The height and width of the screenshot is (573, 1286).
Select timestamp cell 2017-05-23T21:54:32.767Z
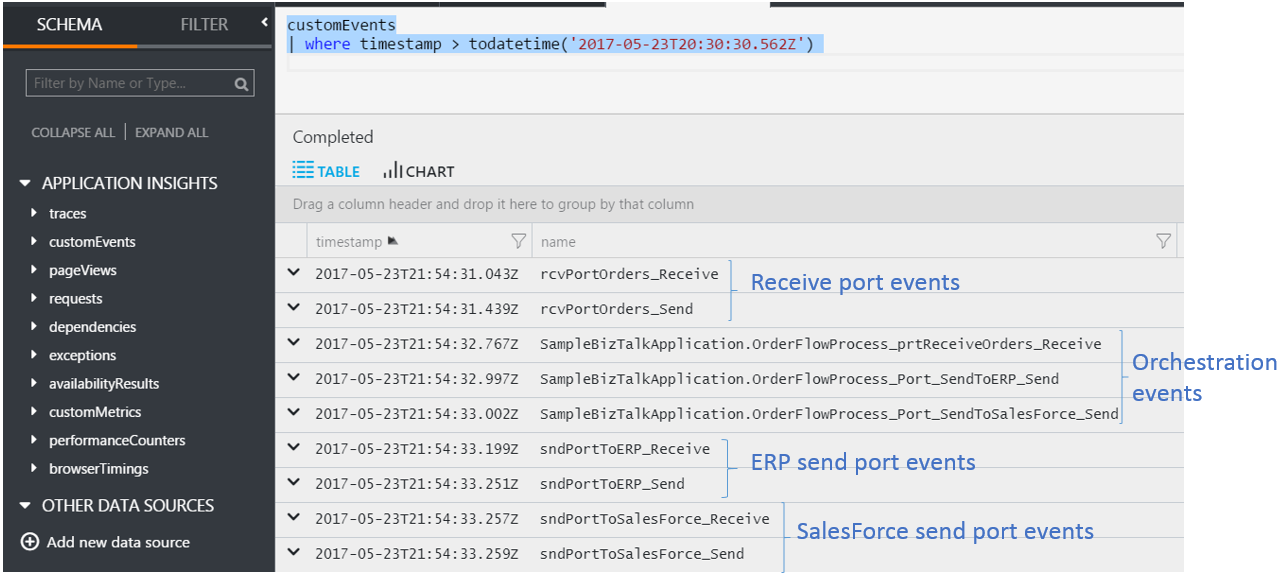tap(417, 344)
